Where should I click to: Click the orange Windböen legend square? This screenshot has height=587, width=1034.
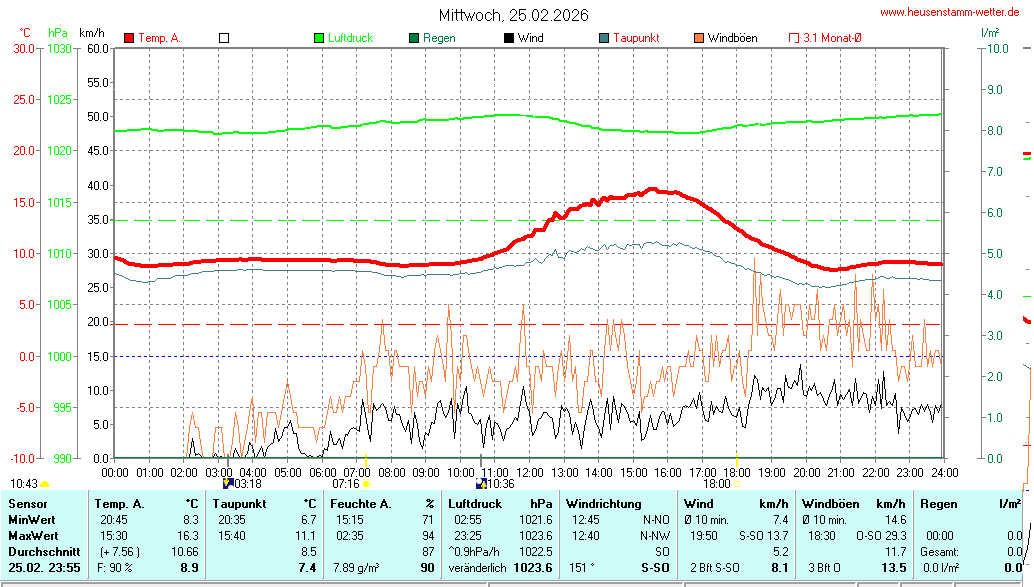tap(699, 38)
